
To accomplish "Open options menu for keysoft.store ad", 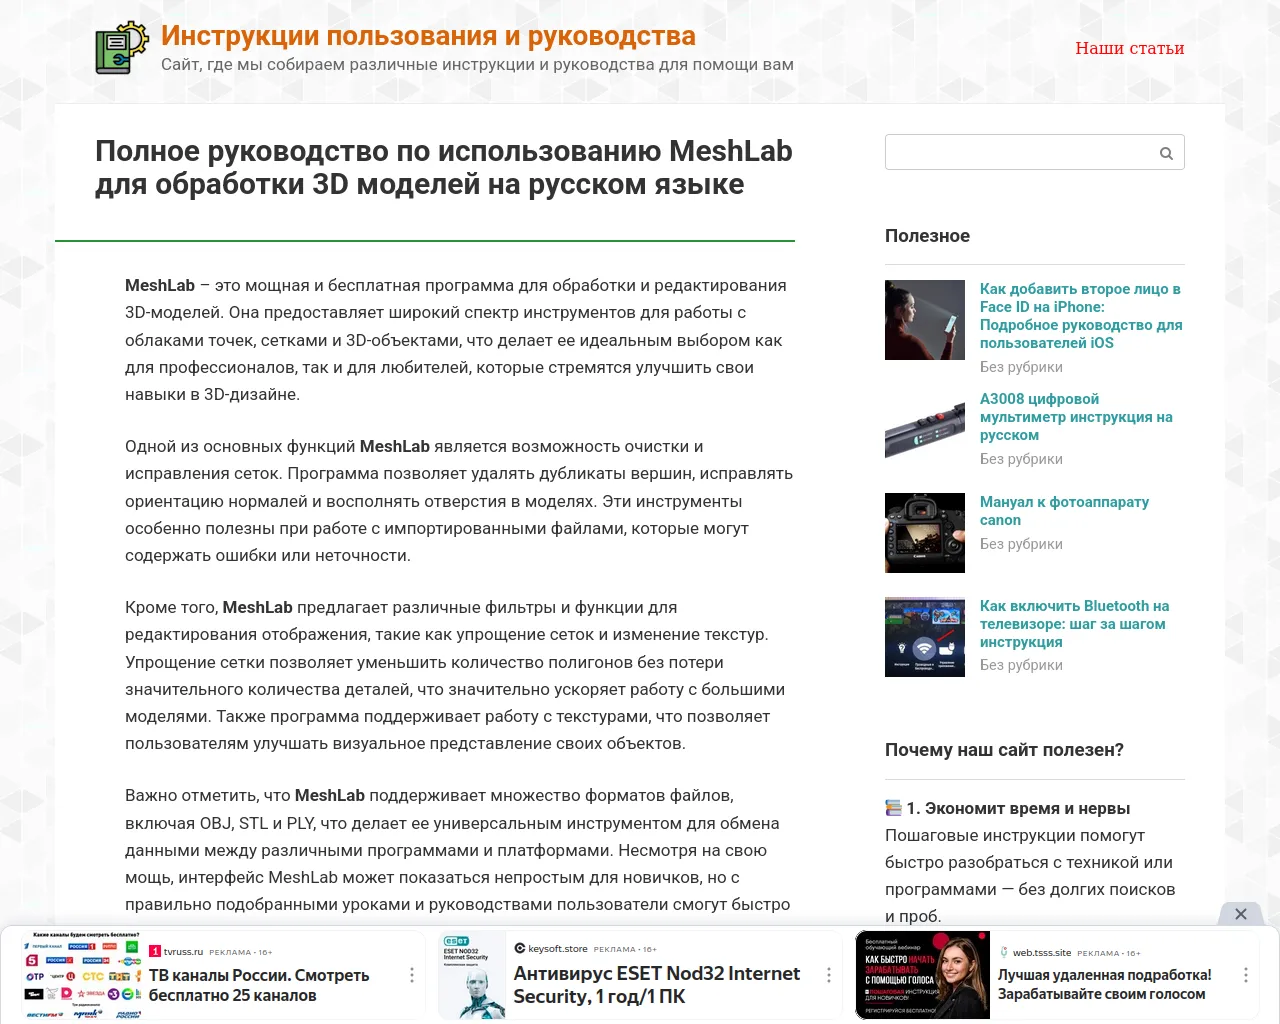I will [x=829, y=975].
